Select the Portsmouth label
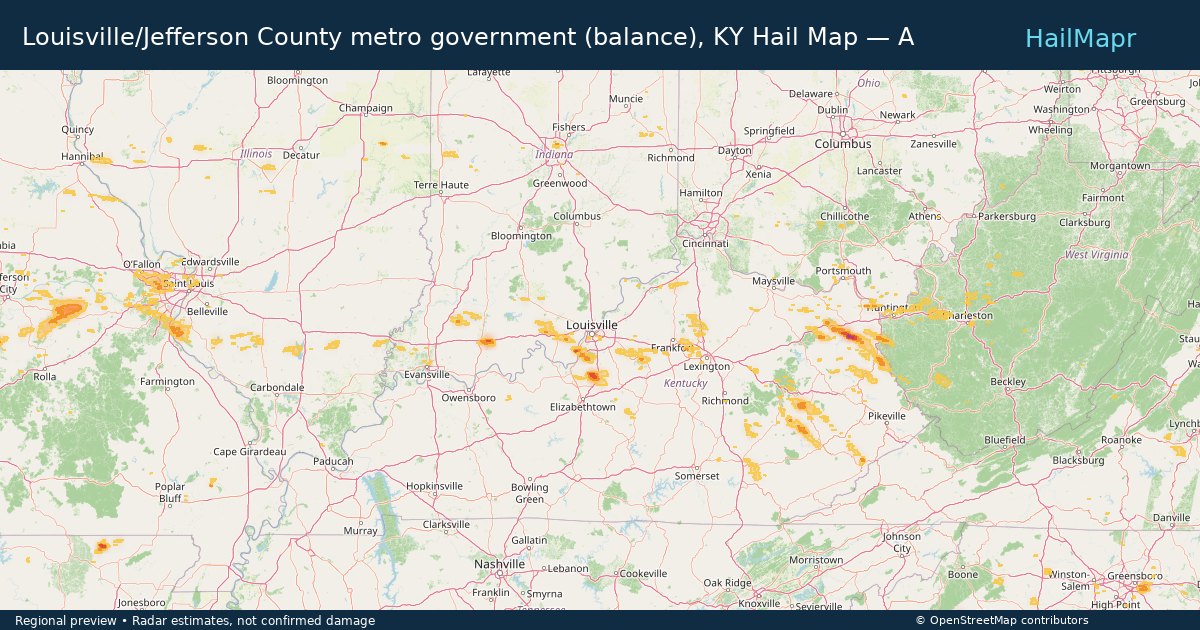1200x630 pixels. click(843, 271)
